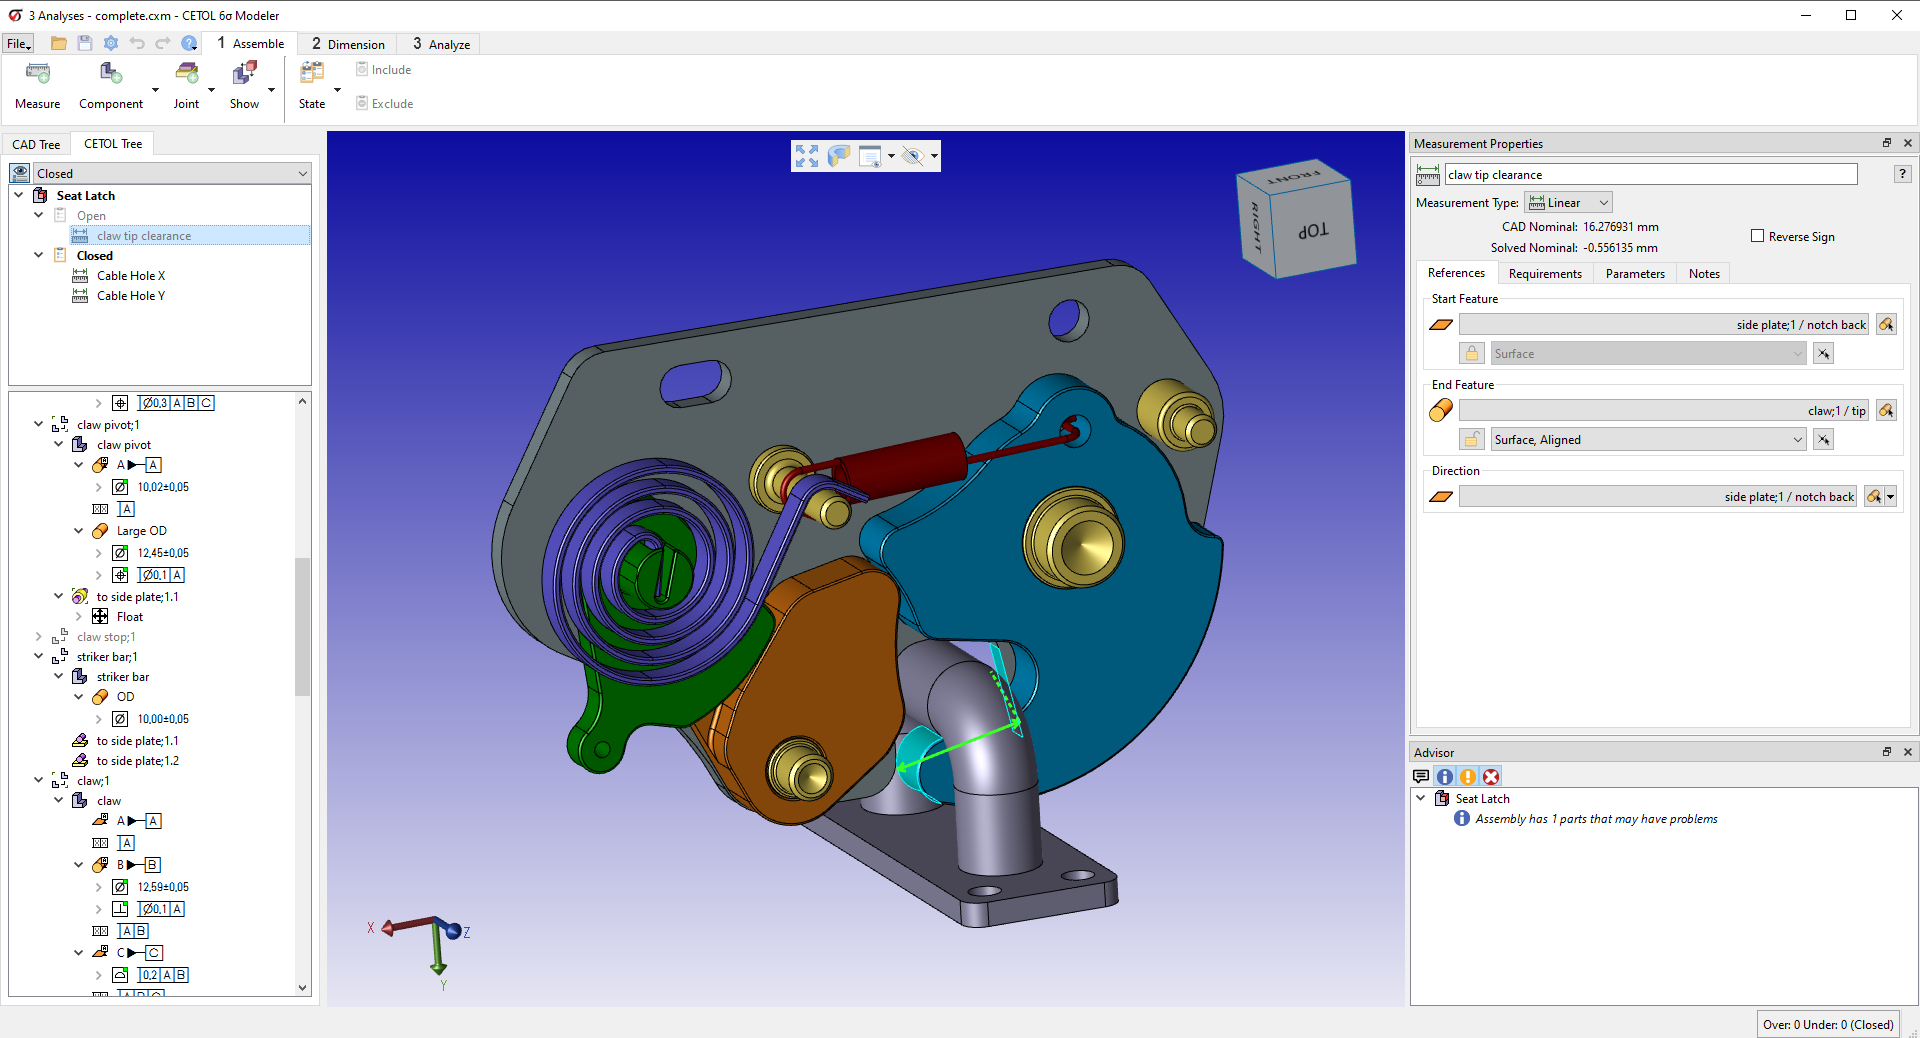The width and height of the screenshot is (1920, 1038).
Task: Collapse the claw pivot;1 tree node
Action: (39, 425)
